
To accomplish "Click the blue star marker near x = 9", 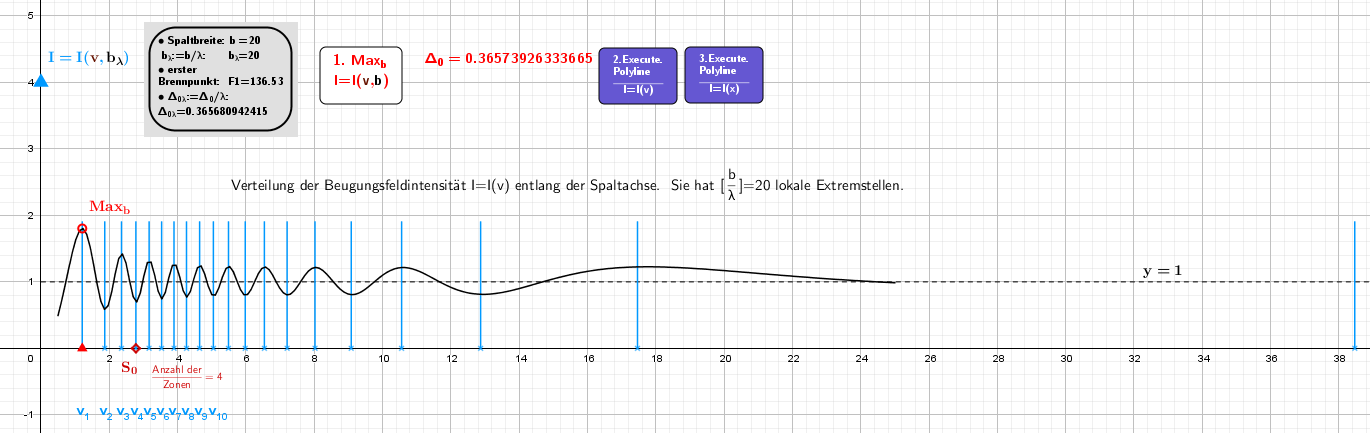I will [x=350, y=348].
